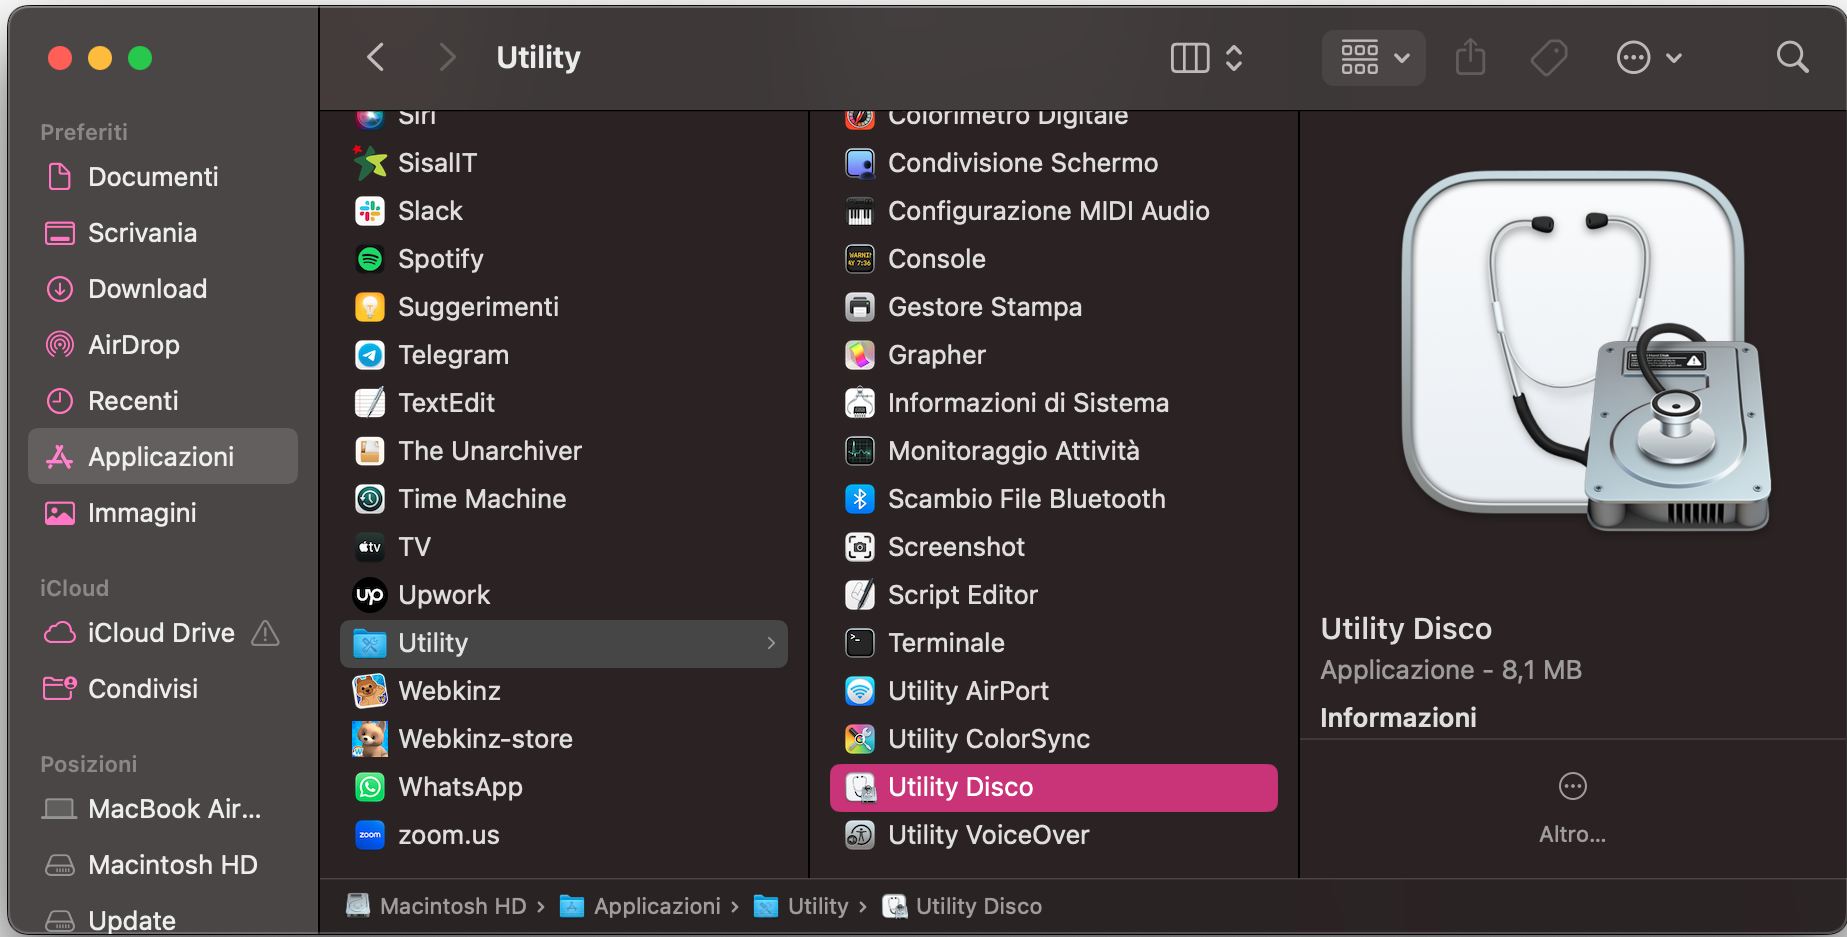This screenshot has height=937, width=1847.
Task: Select Monitoraggio Attività icon
Action: [860, 451]
